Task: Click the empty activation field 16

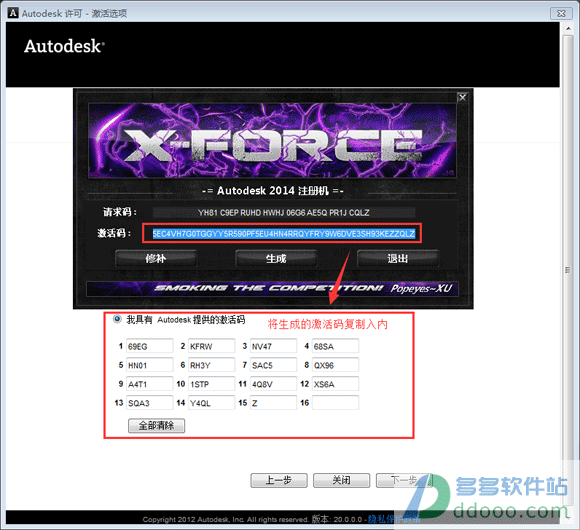Action: [335, 403]
